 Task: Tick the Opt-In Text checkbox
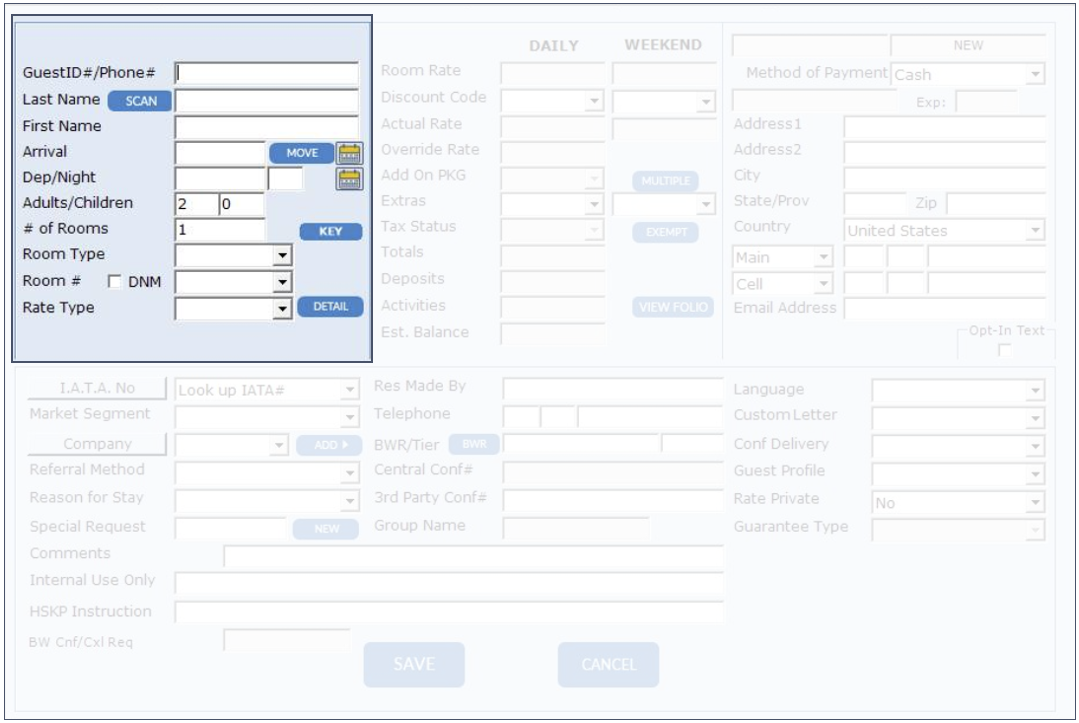coord(1004,349)
